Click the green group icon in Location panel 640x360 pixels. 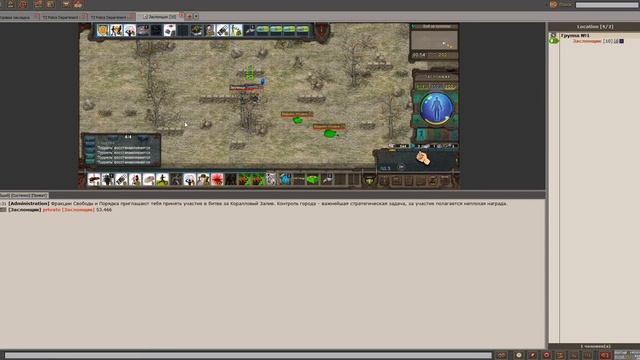554,41
